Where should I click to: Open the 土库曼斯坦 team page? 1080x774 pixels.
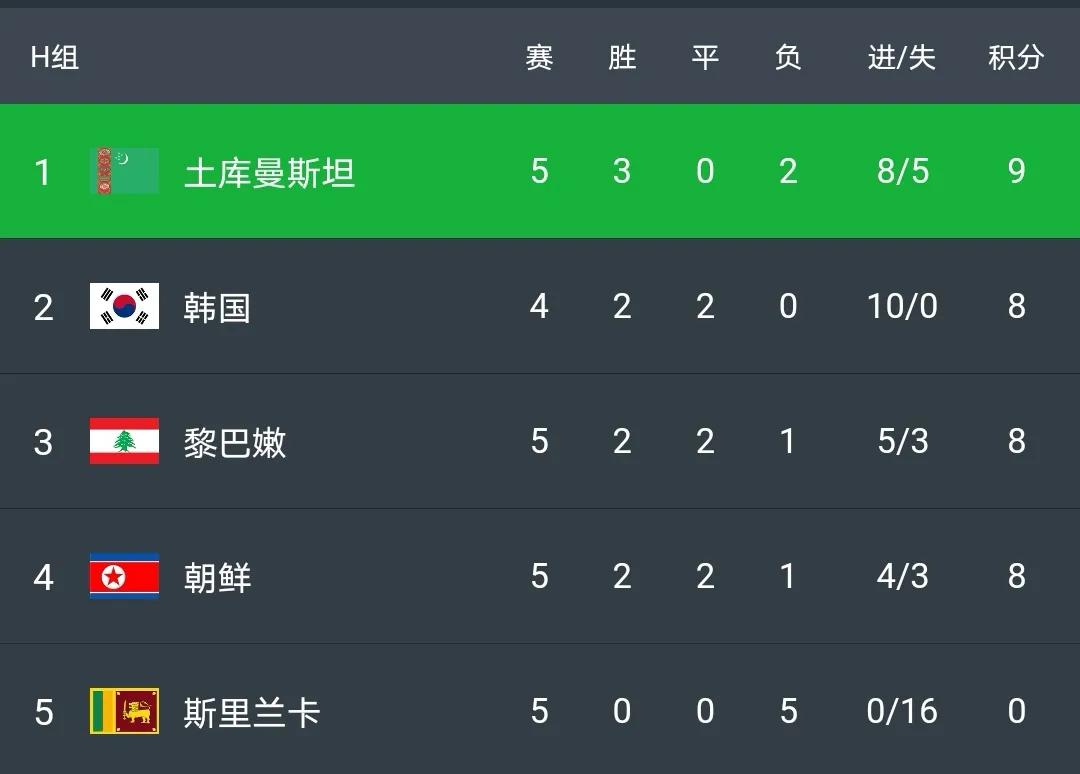(x=268, y=170)
